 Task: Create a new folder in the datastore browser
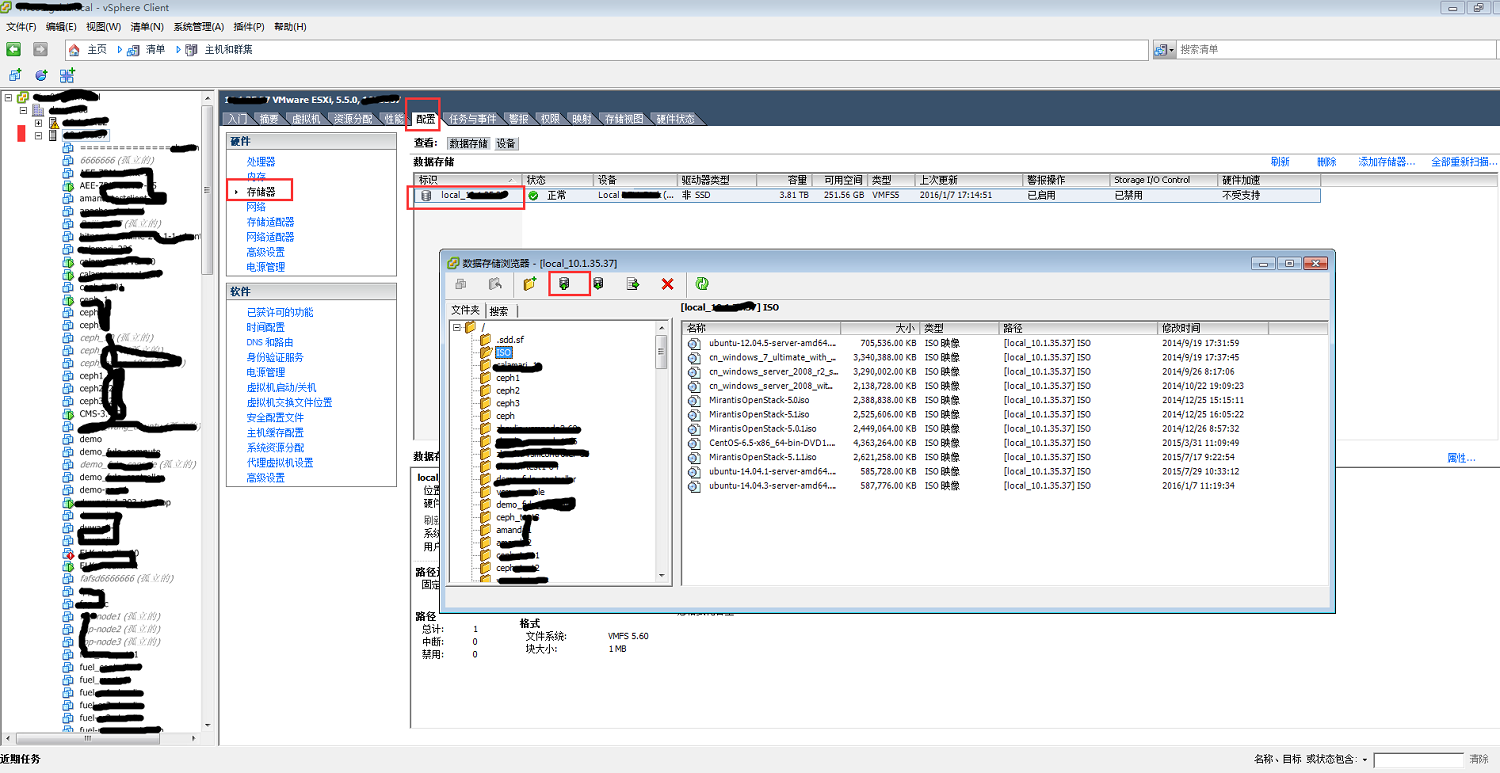pos(530,284)
